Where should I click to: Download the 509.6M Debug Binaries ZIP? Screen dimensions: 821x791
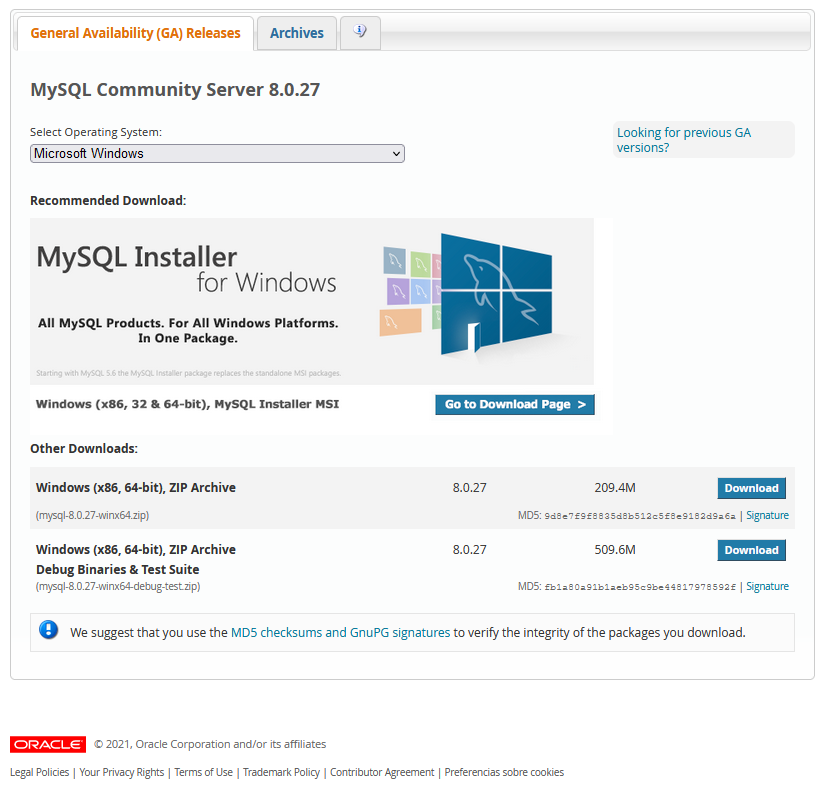tap(751, 550)
